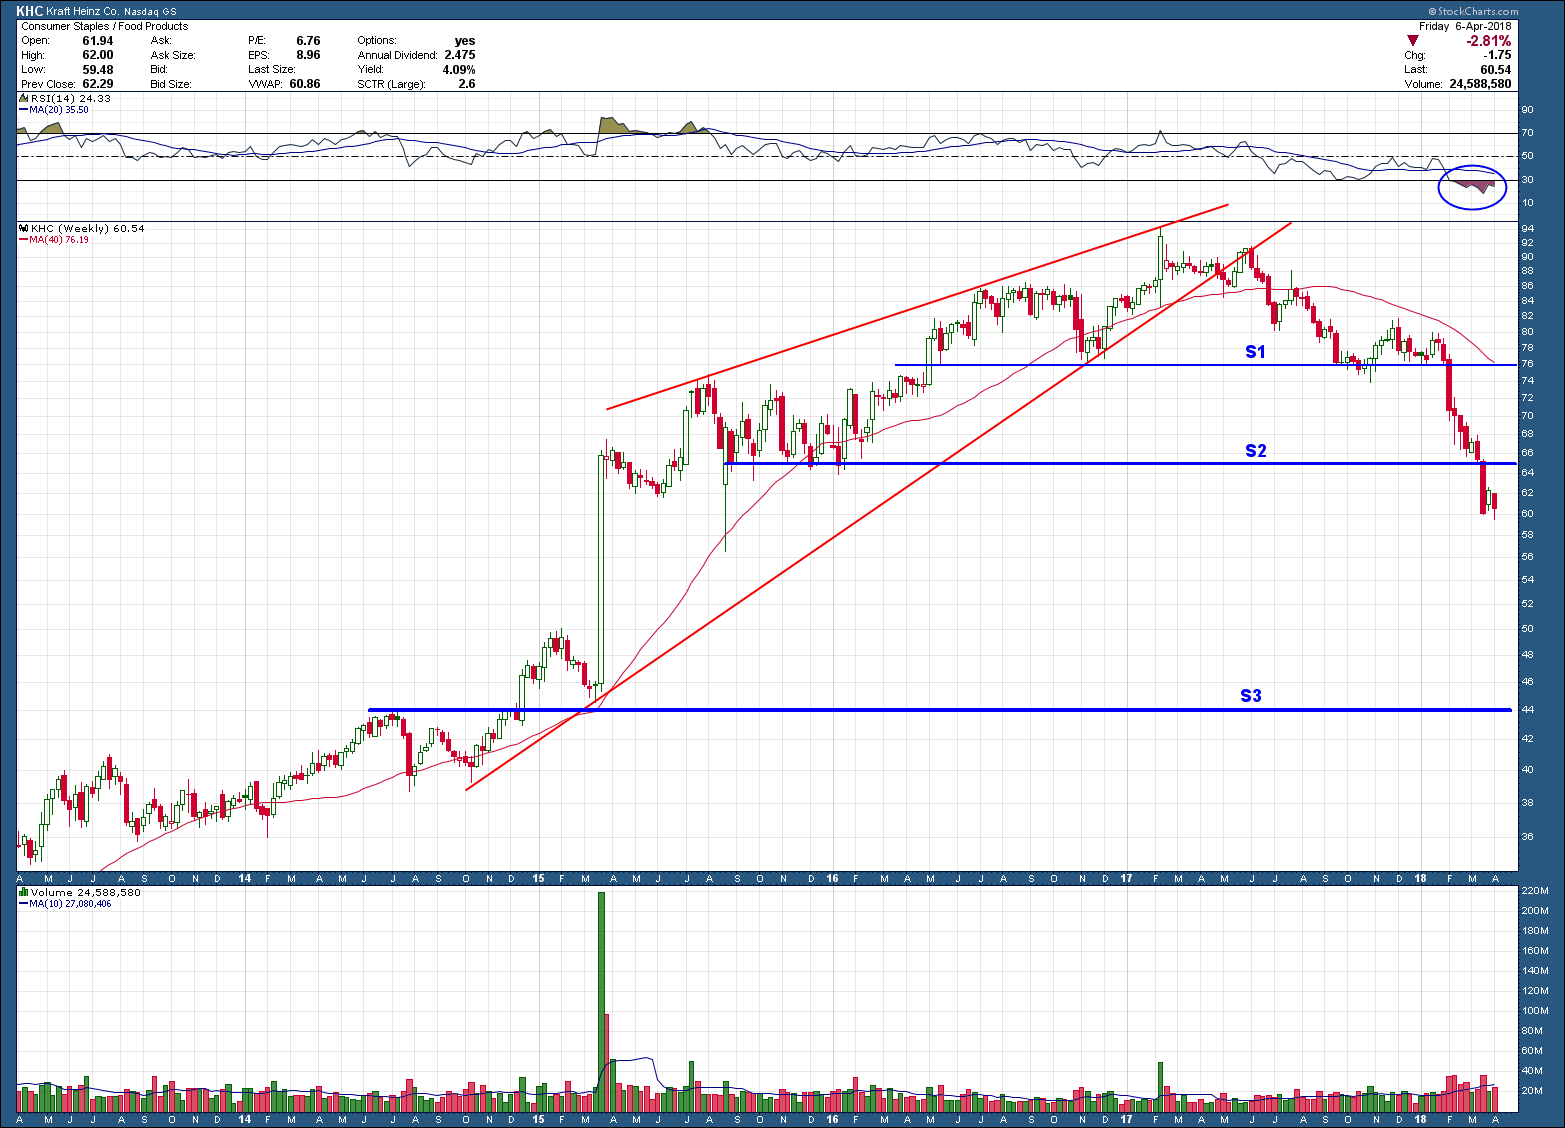The width and height of the screenshot is (1565, 1128).
Task: Click the SCTR (Large) value 2.6
Action: (467, 84)
